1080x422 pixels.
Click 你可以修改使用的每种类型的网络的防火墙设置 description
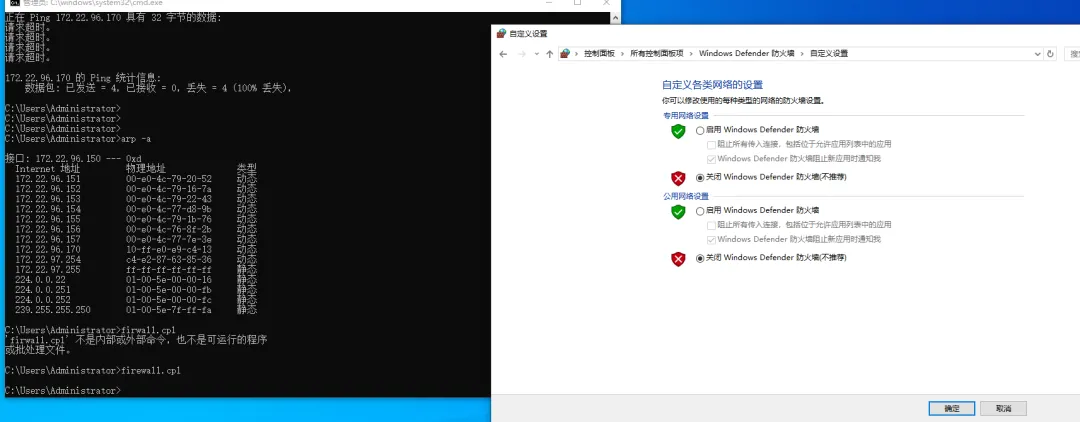pos(743,101)
